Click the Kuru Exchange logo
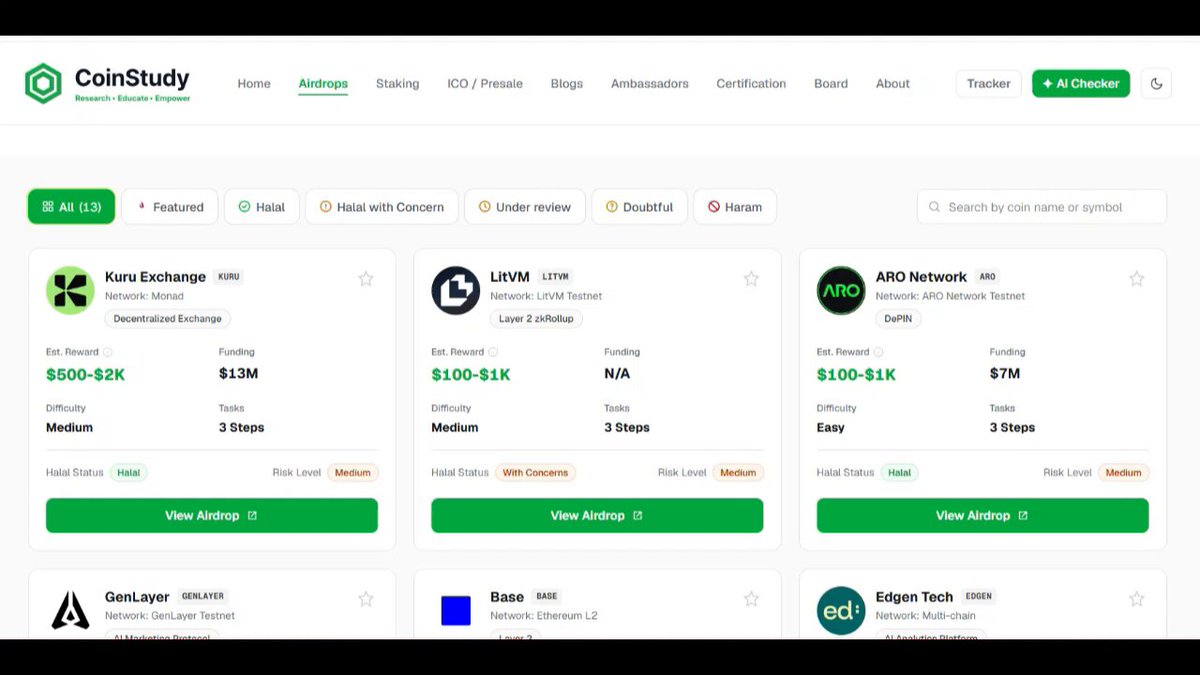 70,291
